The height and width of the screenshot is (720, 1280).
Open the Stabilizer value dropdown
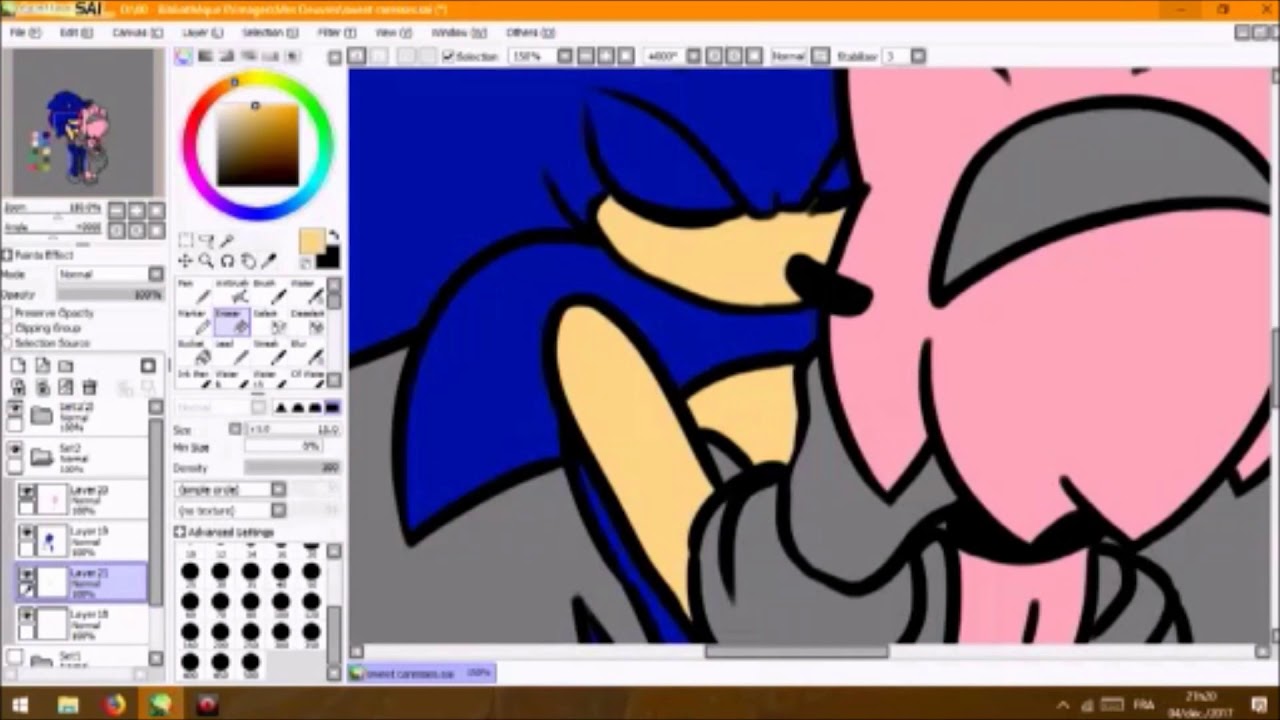coord(918,57)
